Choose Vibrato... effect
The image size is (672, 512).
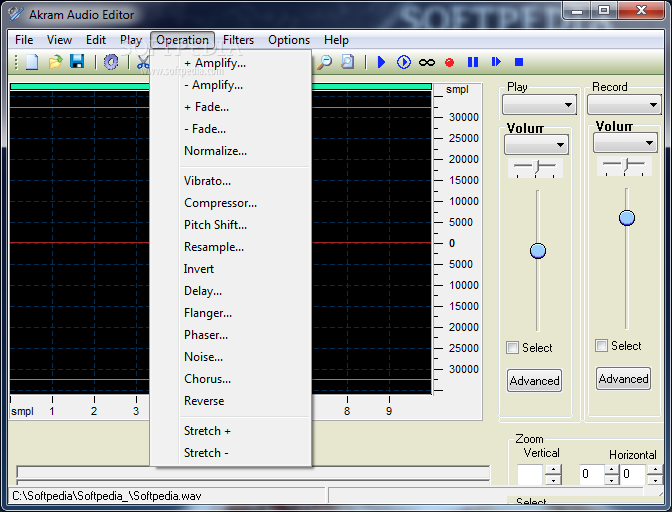[x=231, y=181]
